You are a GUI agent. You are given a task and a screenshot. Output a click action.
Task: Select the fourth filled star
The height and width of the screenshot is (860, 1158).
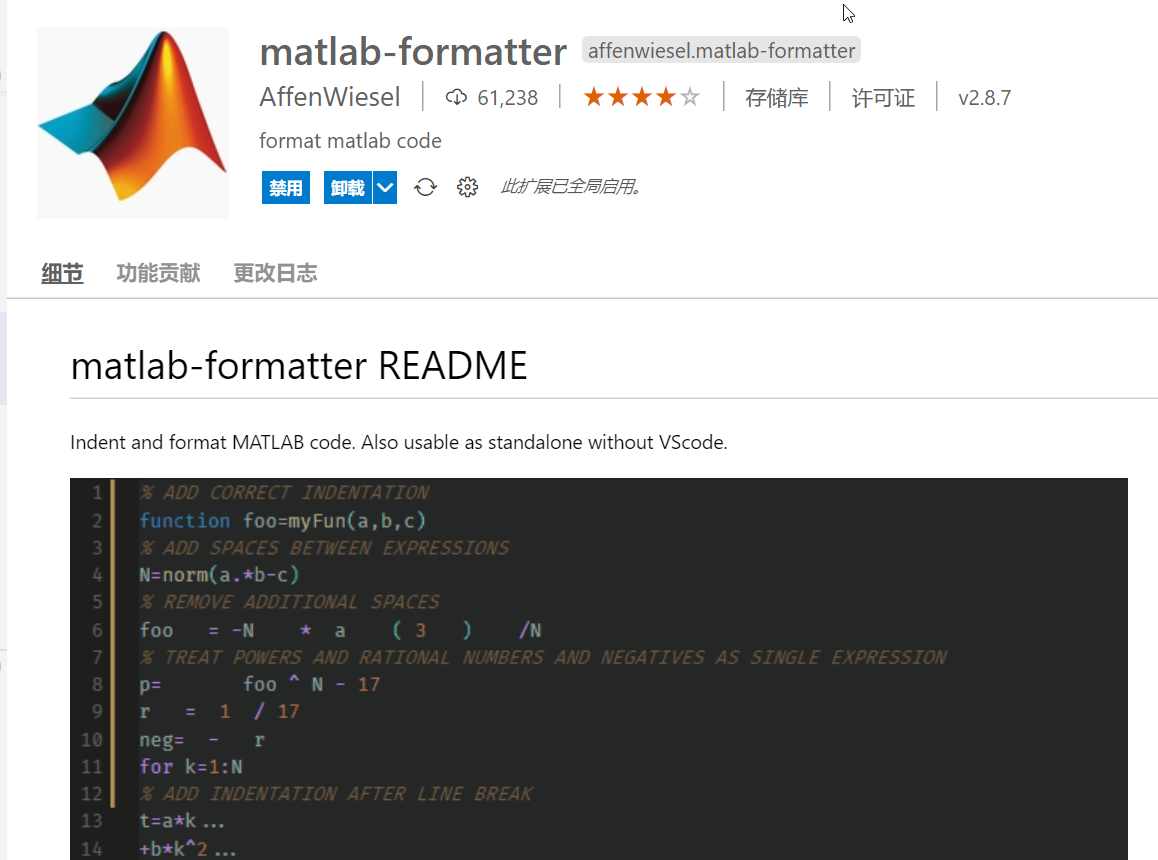point(667,95)
